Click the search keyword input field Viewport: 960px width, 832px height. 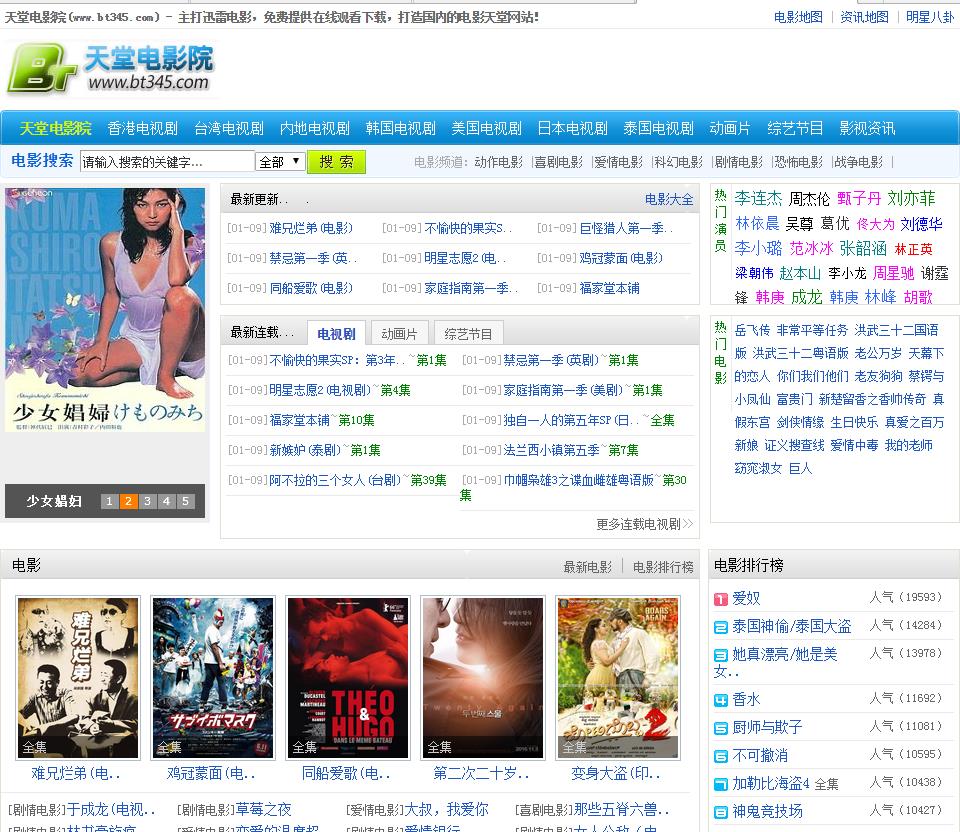tap(167, 162)
